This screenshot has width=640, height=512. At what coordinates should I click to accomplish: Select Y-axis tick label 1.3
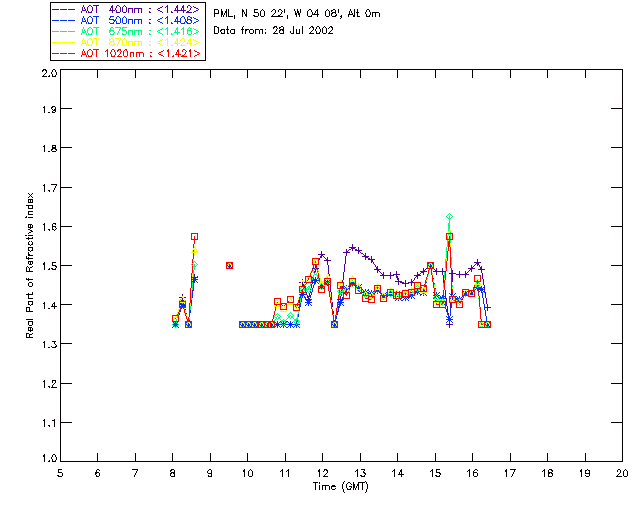click(49, 344)
